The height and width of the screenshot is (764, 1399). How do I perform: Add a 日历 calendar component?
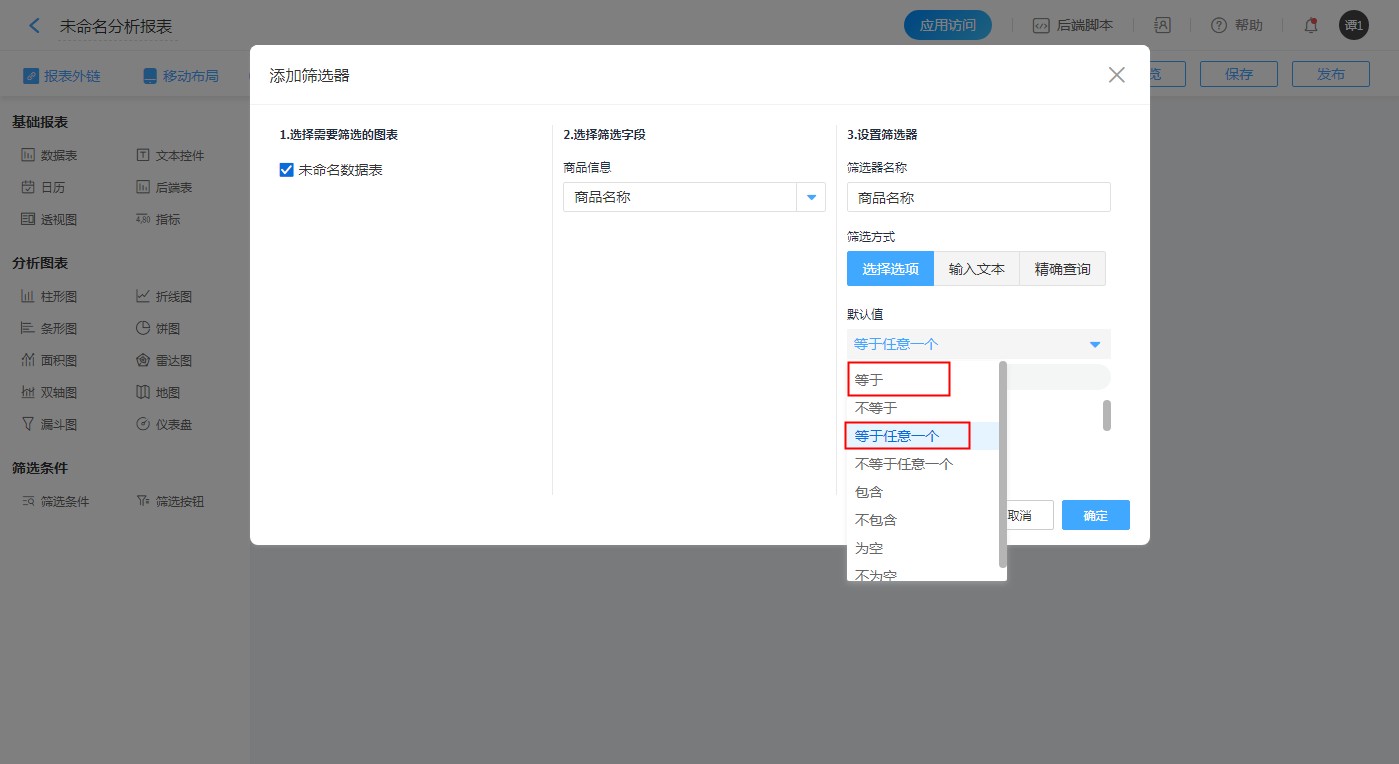pyautogui.click(x=29, y=188)
